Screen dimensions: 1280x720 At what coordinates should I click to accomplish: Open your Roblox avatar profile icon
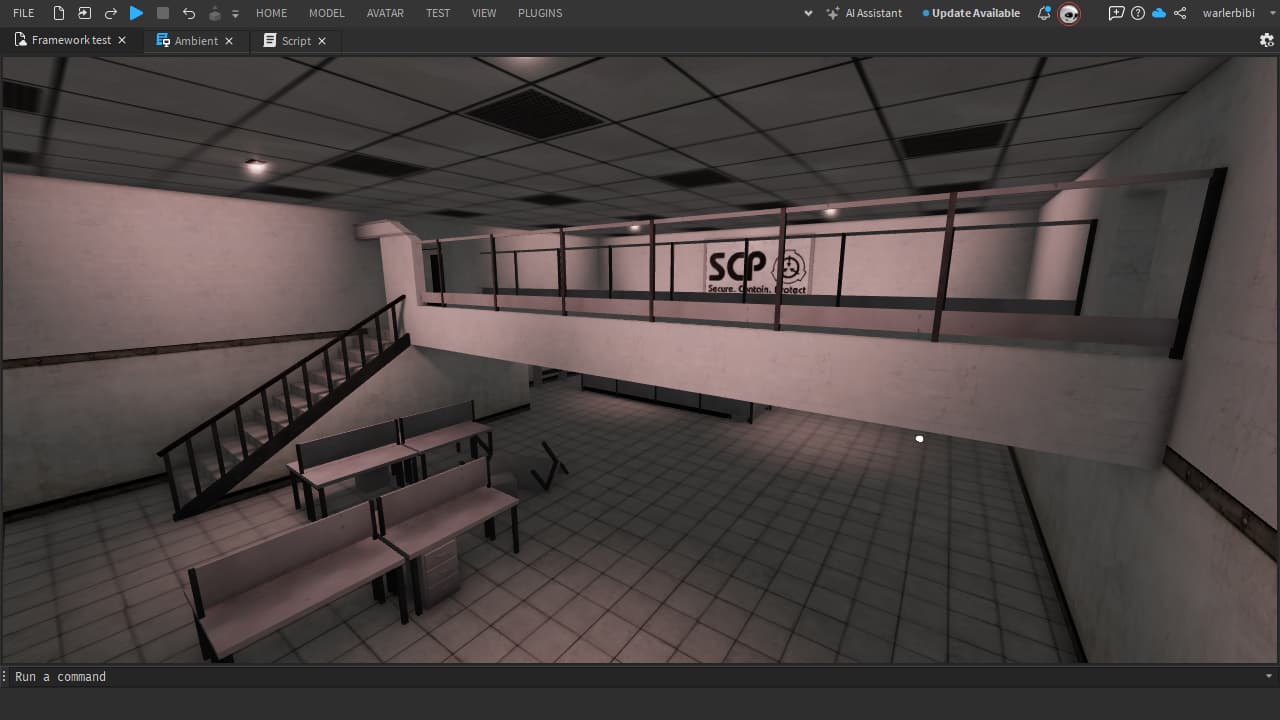point(1069,14)
